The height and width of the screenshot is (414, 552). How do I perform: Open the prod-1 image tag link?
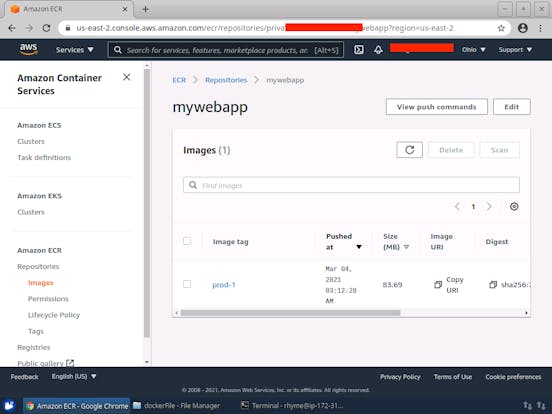coord(224,284)
